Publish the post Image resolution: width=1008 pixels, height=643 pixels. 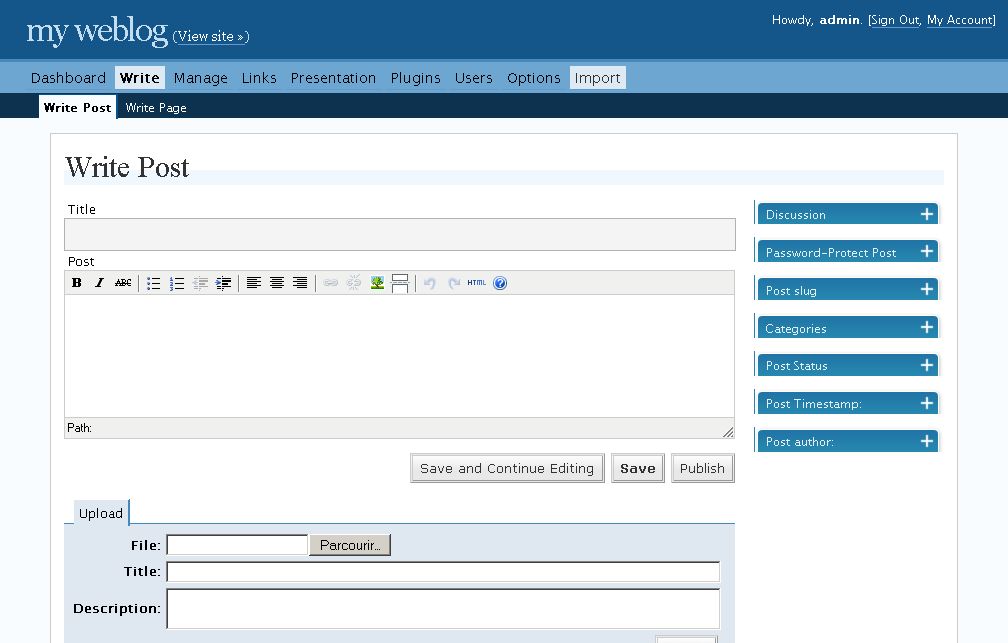pos(702,468)
